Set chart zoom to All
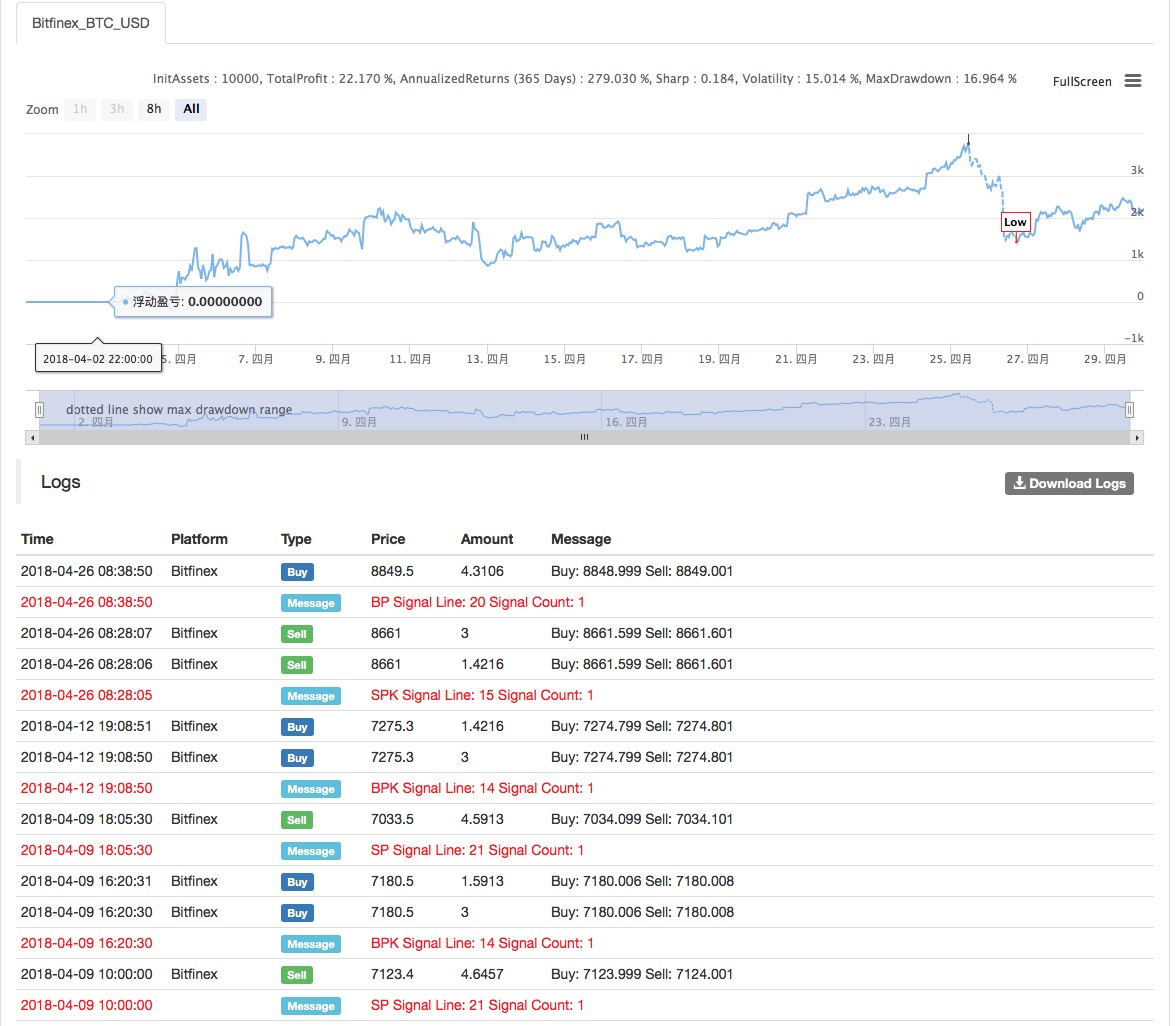1176x1026 pixels. (191, 109)
